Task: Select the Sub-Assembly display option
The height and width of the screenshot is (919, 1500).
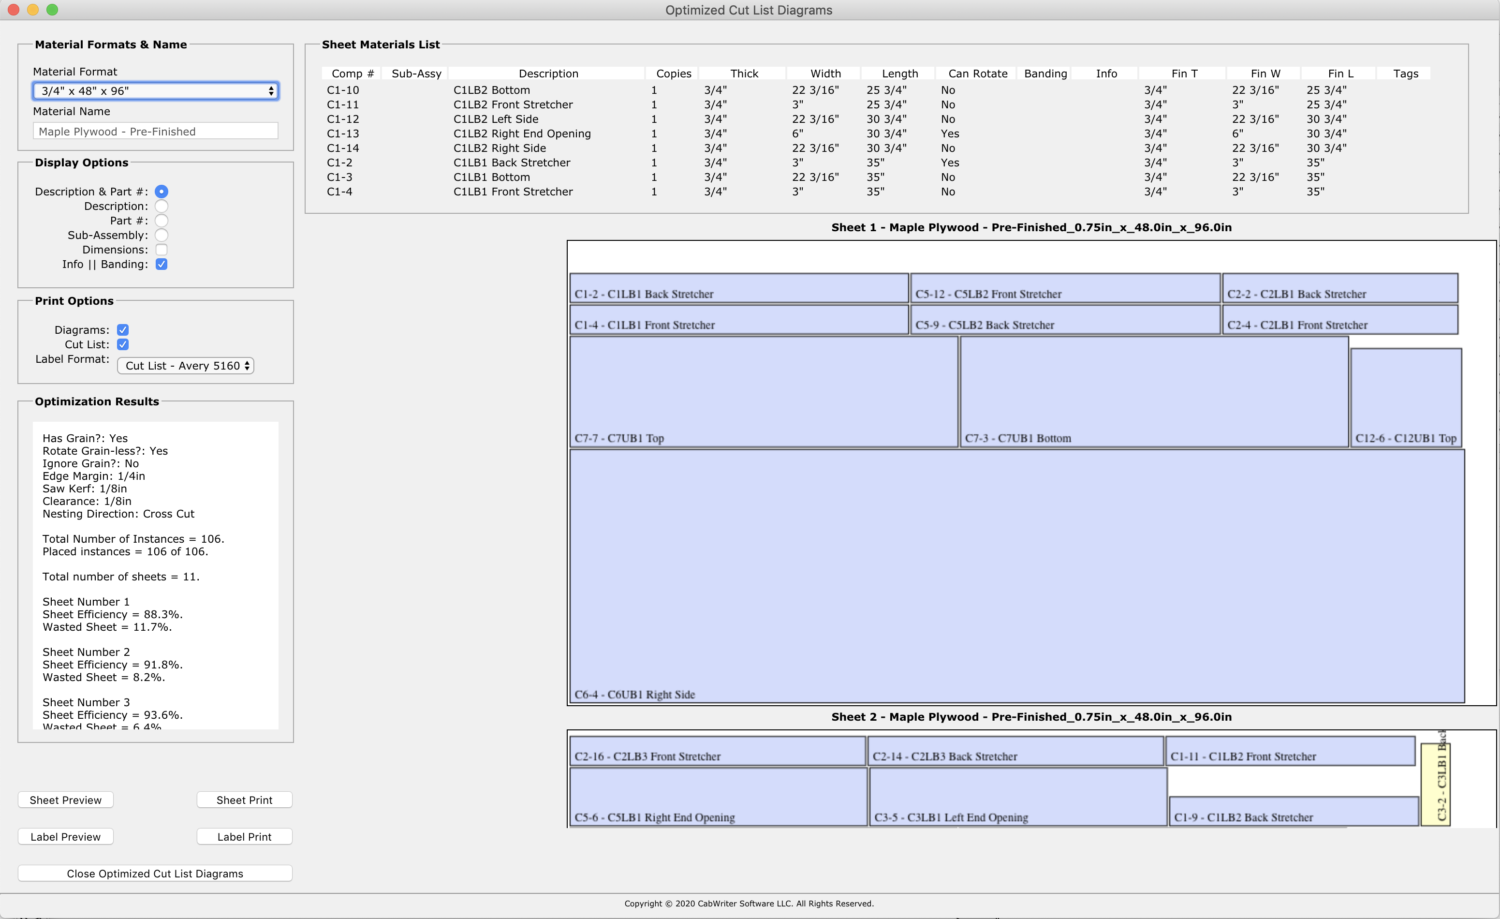Action: [x=161, y=235]
